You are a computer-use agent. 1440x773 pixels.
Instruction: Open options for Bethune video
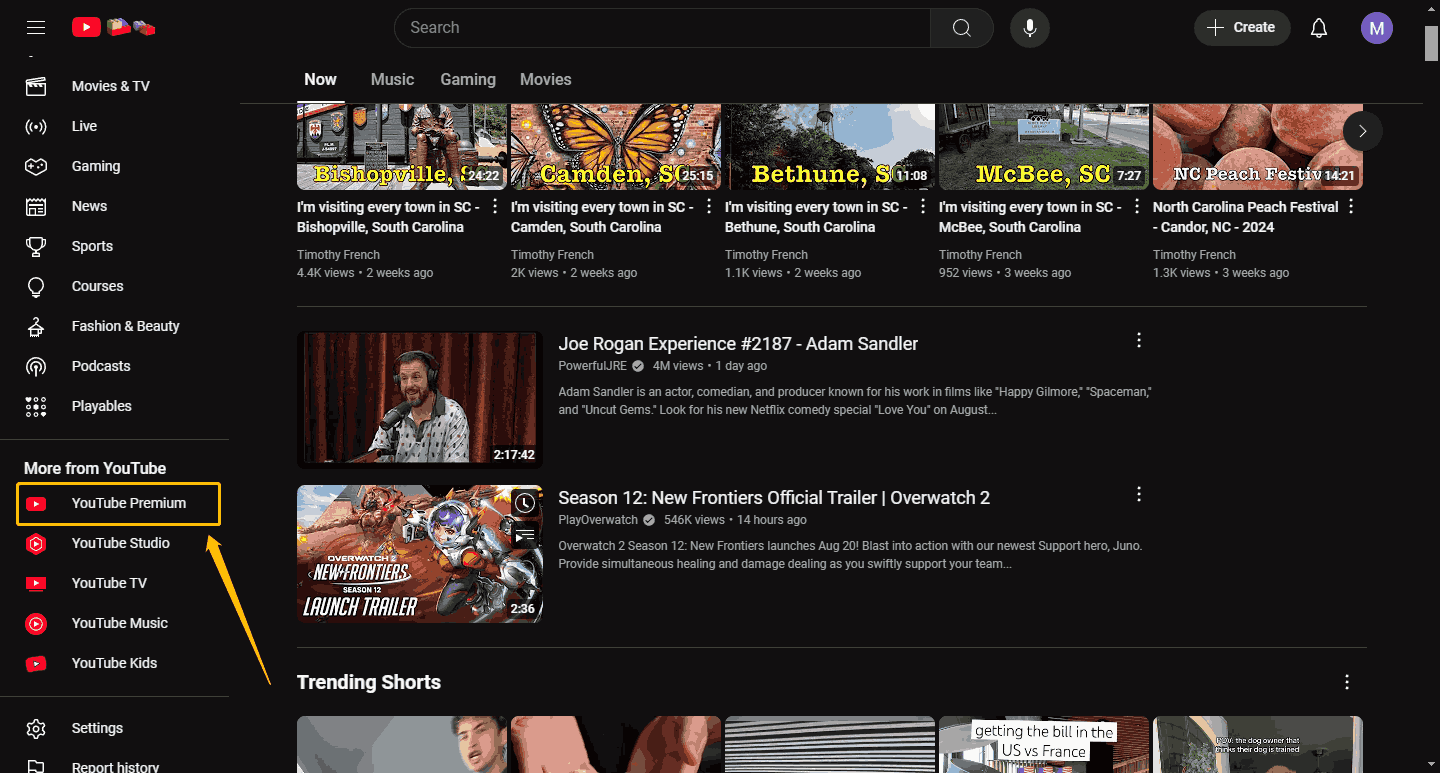pos(923,206)
